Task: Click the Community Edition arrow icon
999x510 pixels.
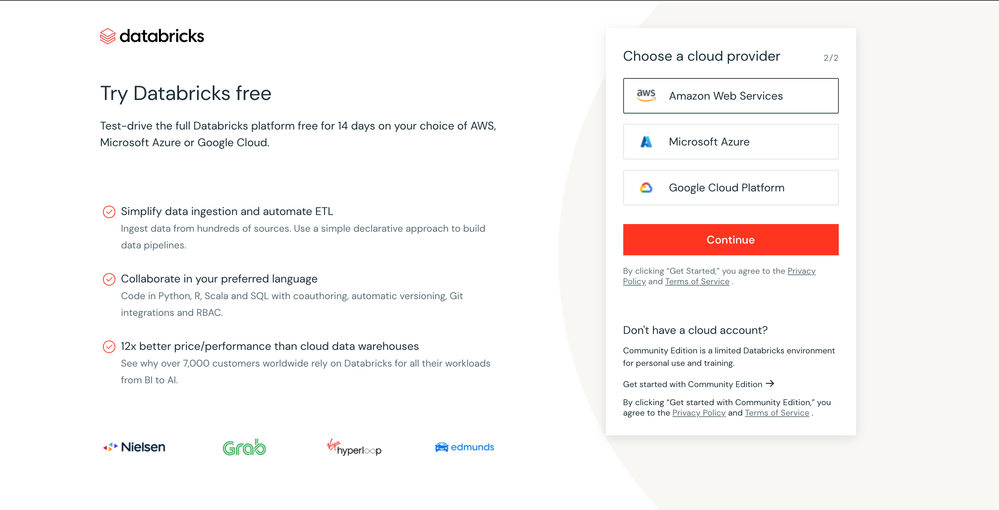Action: pyautogui.click(x=770, y=384)
